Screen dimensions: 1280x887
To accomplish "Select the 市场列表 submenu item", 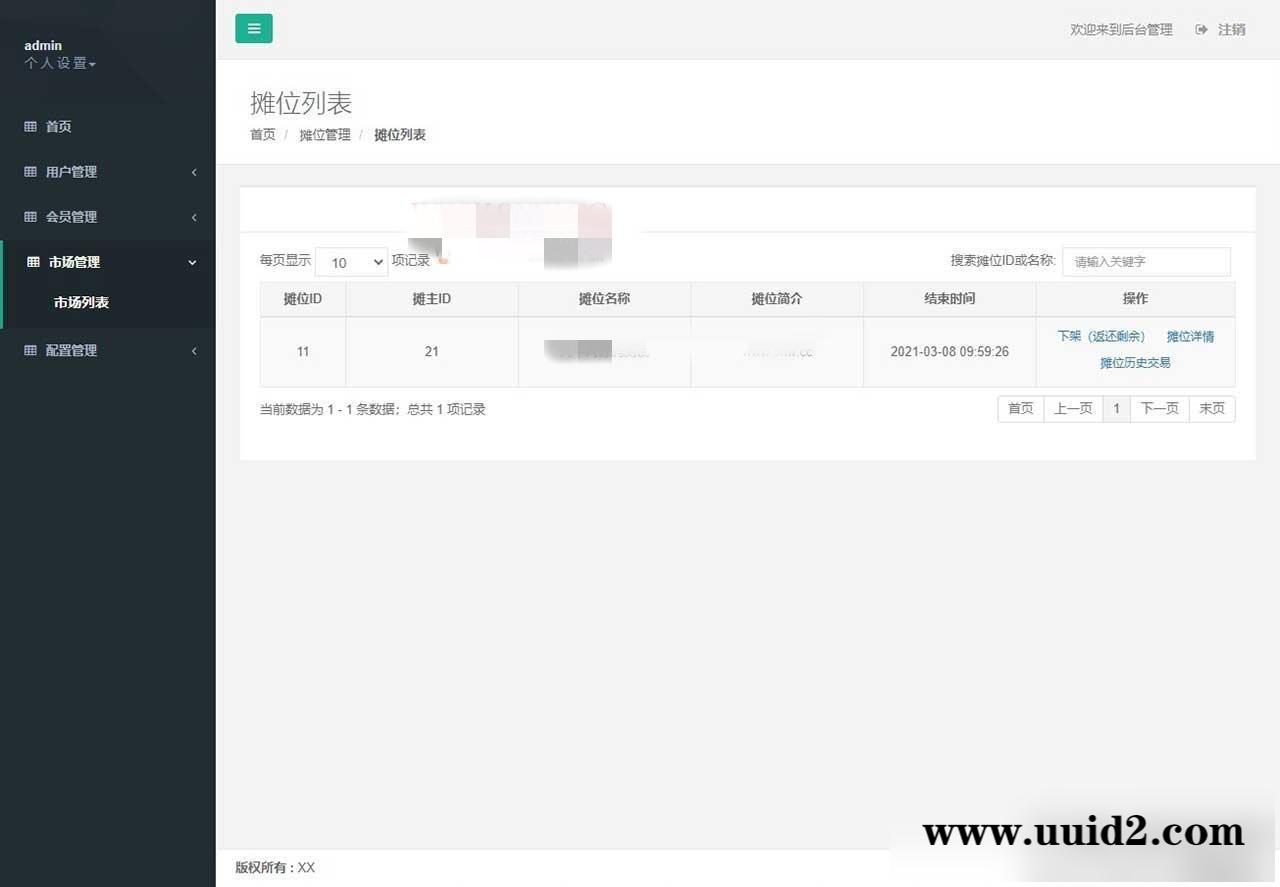I will (x=81, y=302).
